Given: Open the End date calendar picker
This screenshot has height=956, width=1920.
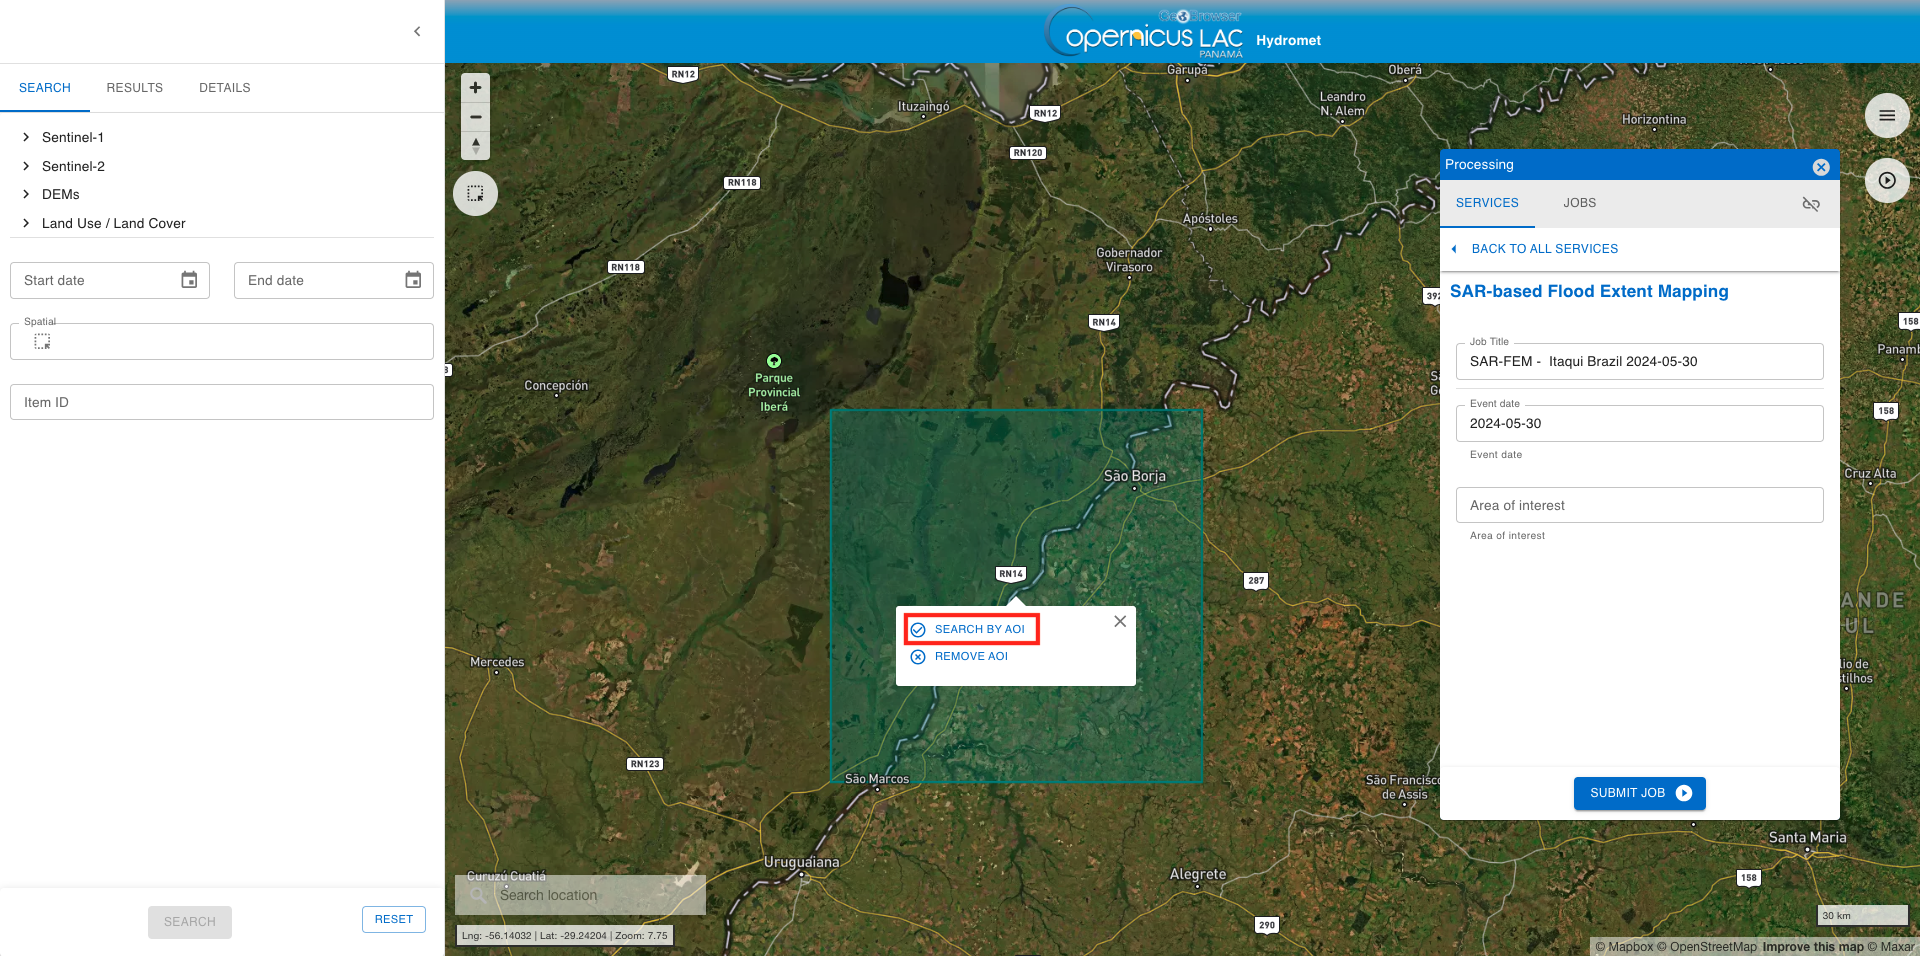Looking at the screenshot, I should [x=413, y=280].
